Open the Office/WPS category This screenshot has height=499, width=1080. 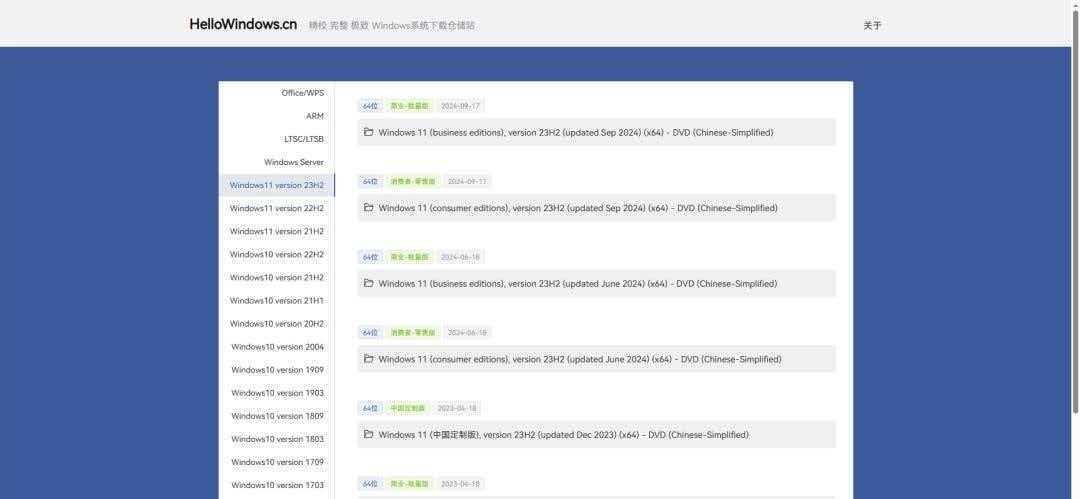point(302,93)
